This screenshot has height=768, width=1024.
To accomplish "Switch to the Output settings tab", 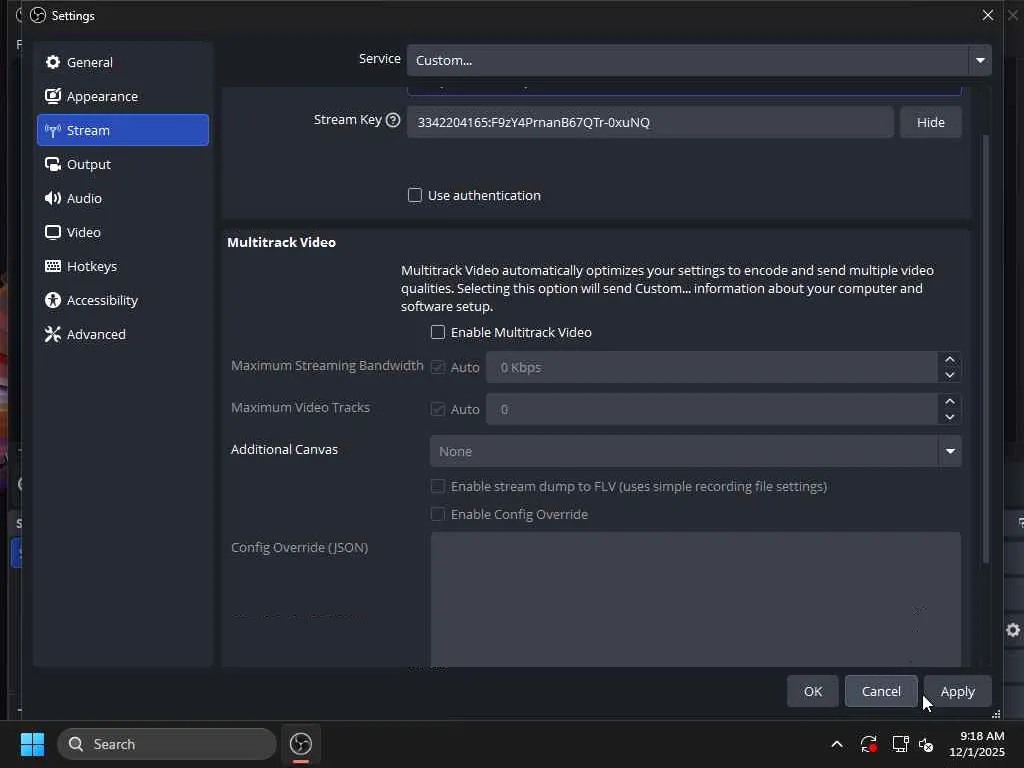I will [x=123, y=164].
